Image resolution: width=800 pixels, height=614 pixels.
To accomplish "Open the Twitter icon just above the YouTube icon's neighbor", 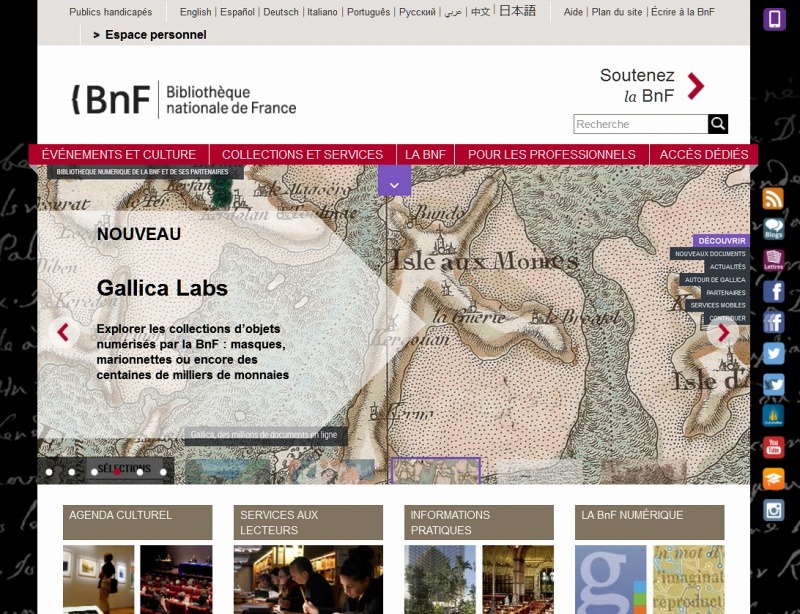I will click(773, 385).
